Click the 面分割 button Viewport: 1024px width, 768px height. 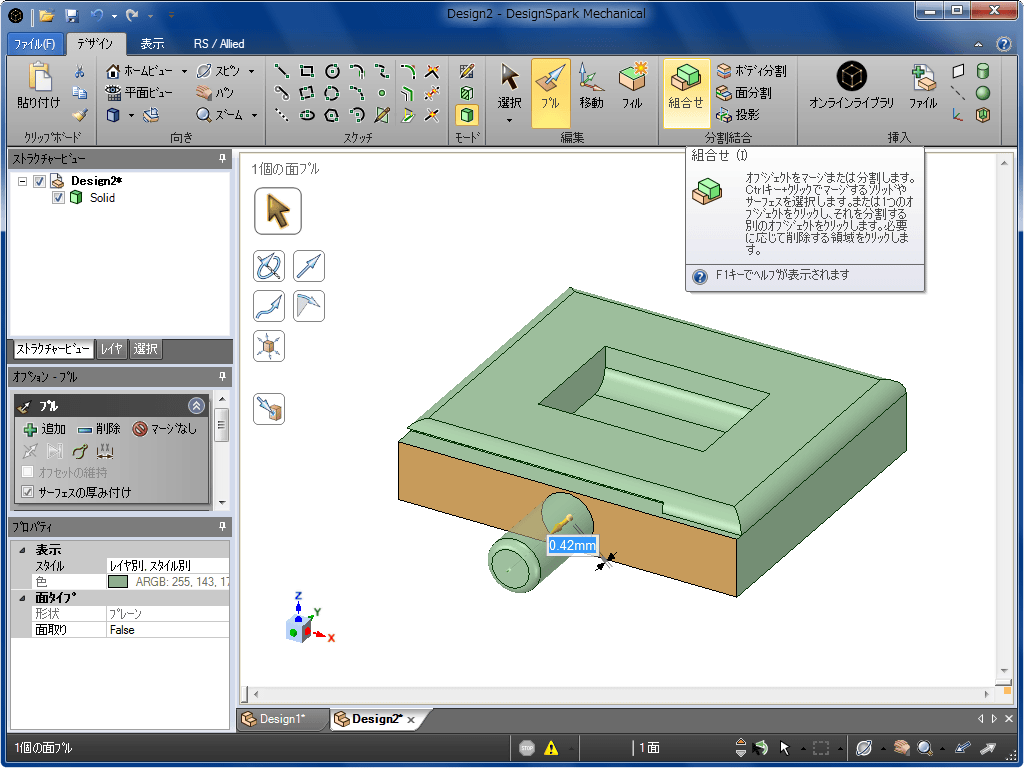(744, 93)
